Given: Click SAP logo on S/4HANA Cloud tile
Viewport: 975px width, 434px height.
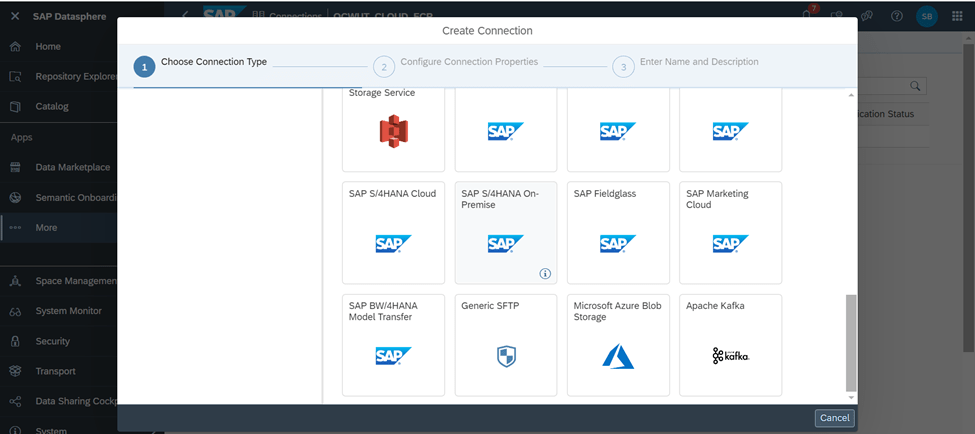Looking at the screenshot, I should tap(394, 244).
